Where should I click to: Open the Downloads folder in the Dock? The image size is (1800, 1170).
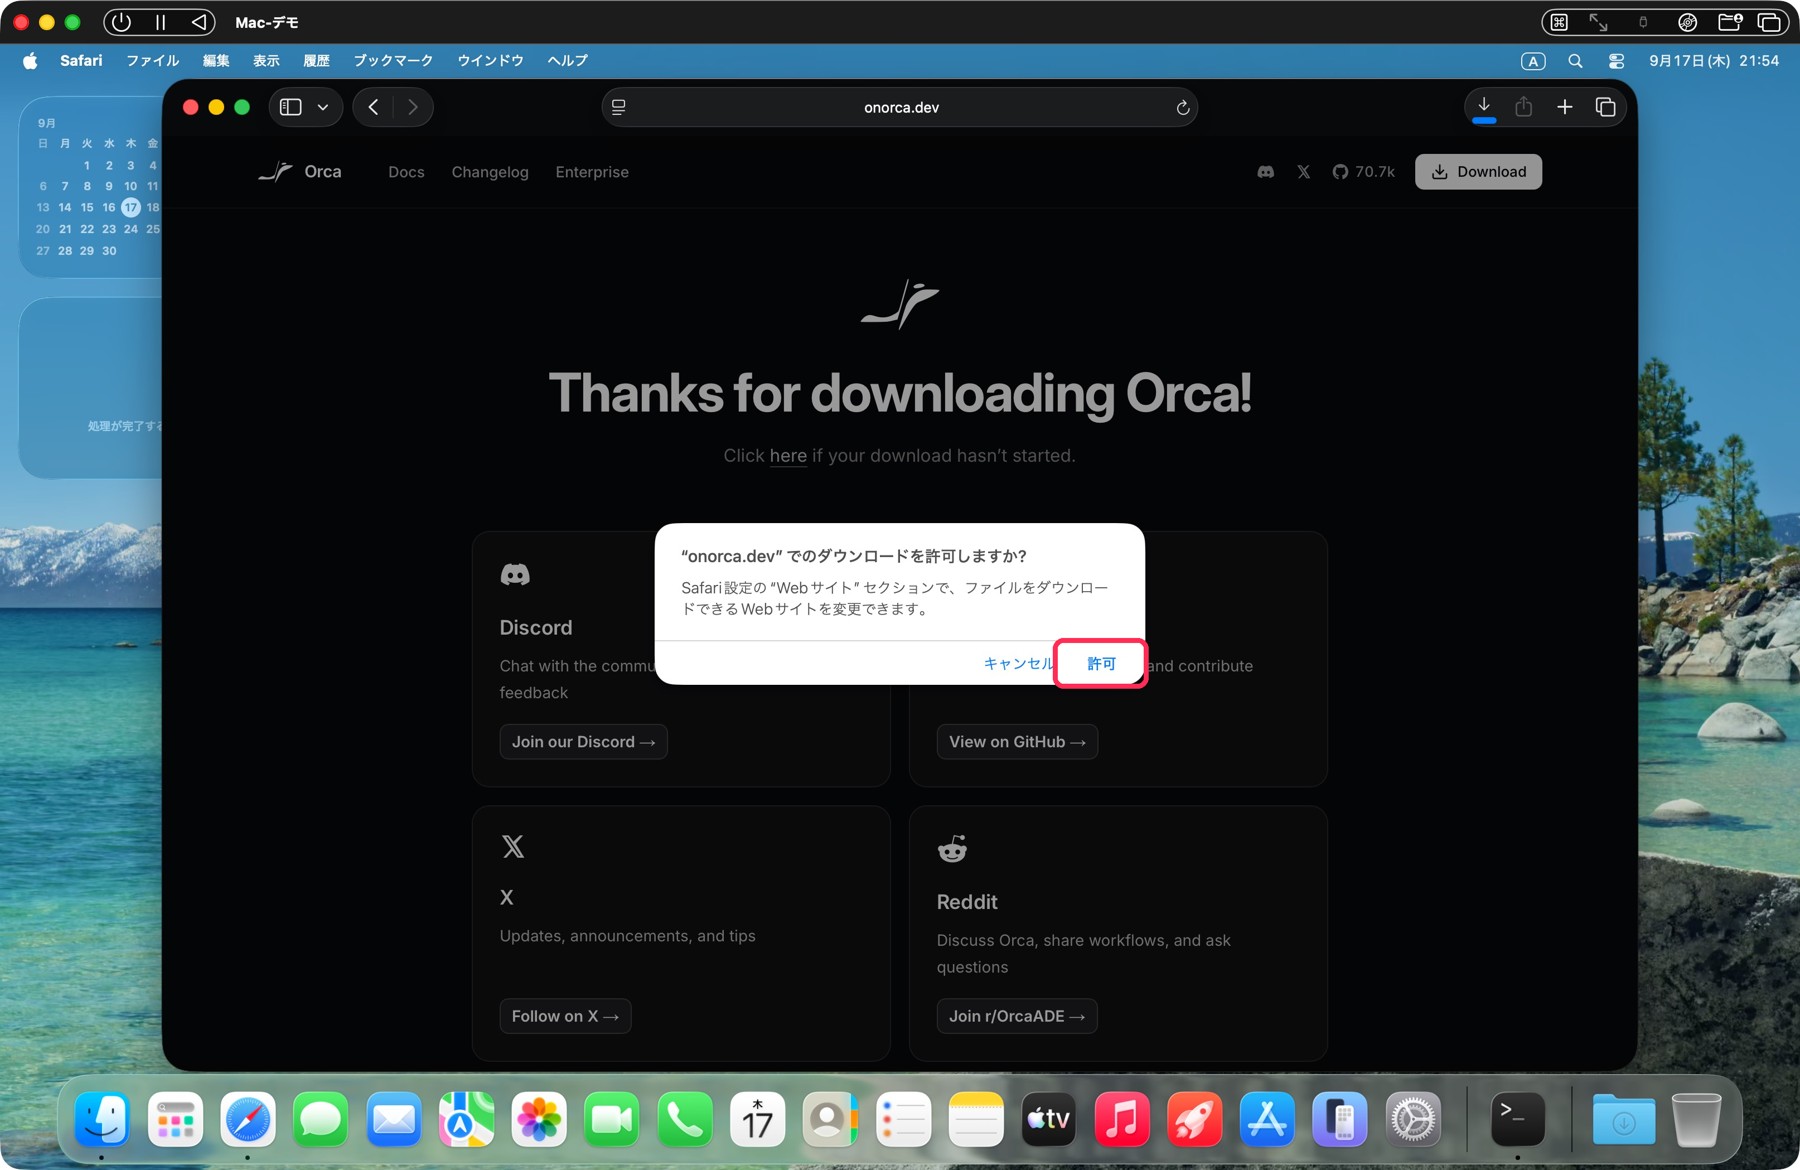[x=1624, y=1119]
